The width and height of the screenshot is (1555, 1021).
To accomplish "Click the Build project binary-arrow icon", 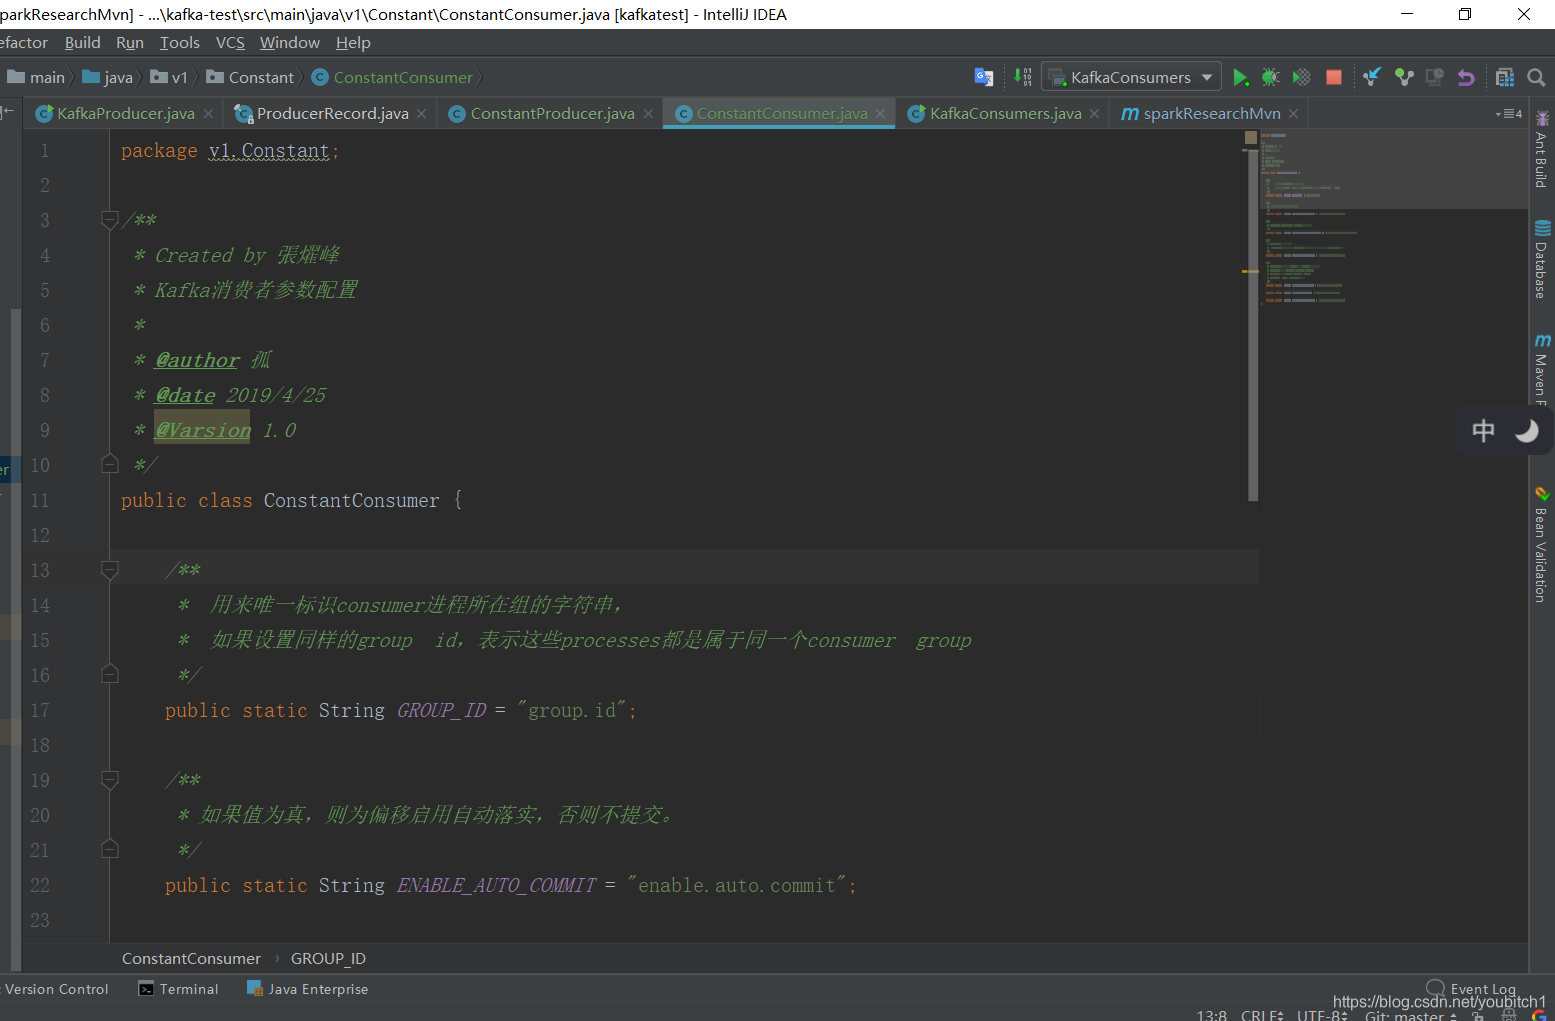I will pyautogui.click(x=1022, y=77).
